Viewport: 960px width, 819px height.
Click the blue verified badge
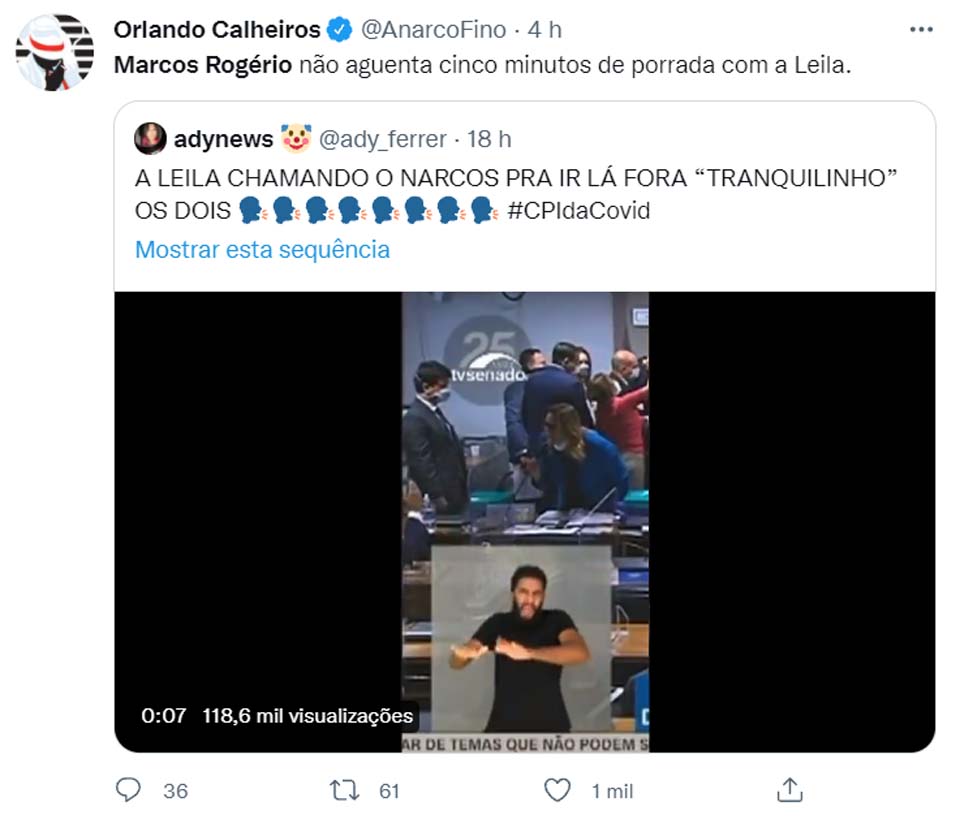click(x=339, y=29)
